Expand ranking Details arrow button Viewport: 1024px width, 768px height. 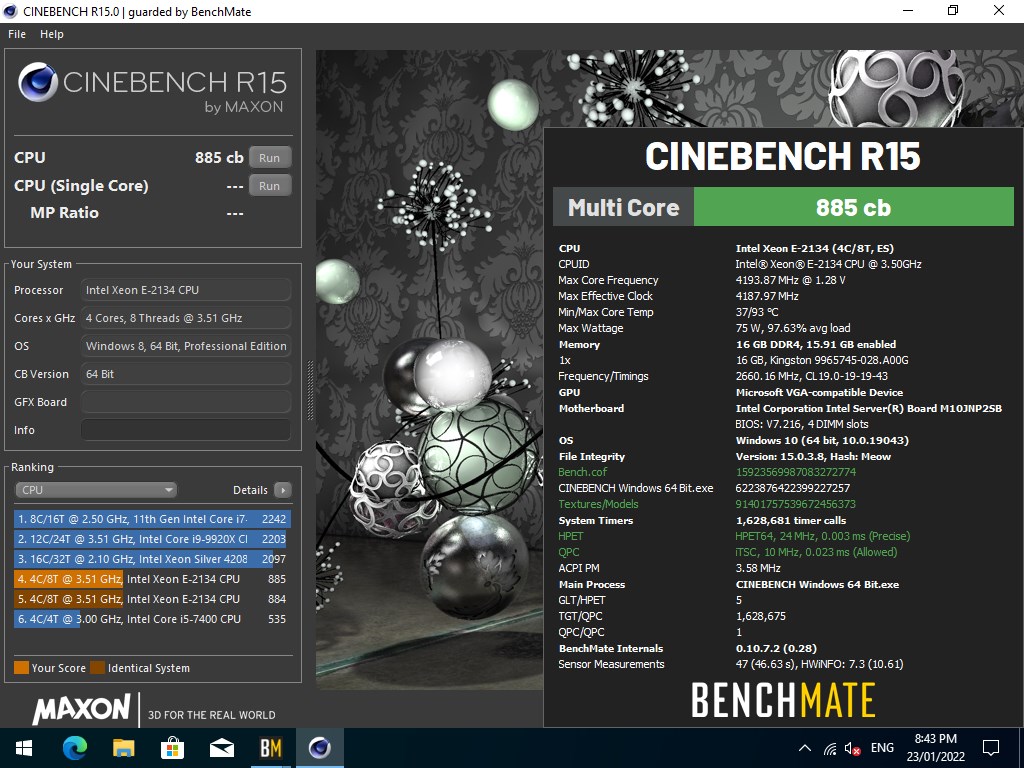coord(283,490)
